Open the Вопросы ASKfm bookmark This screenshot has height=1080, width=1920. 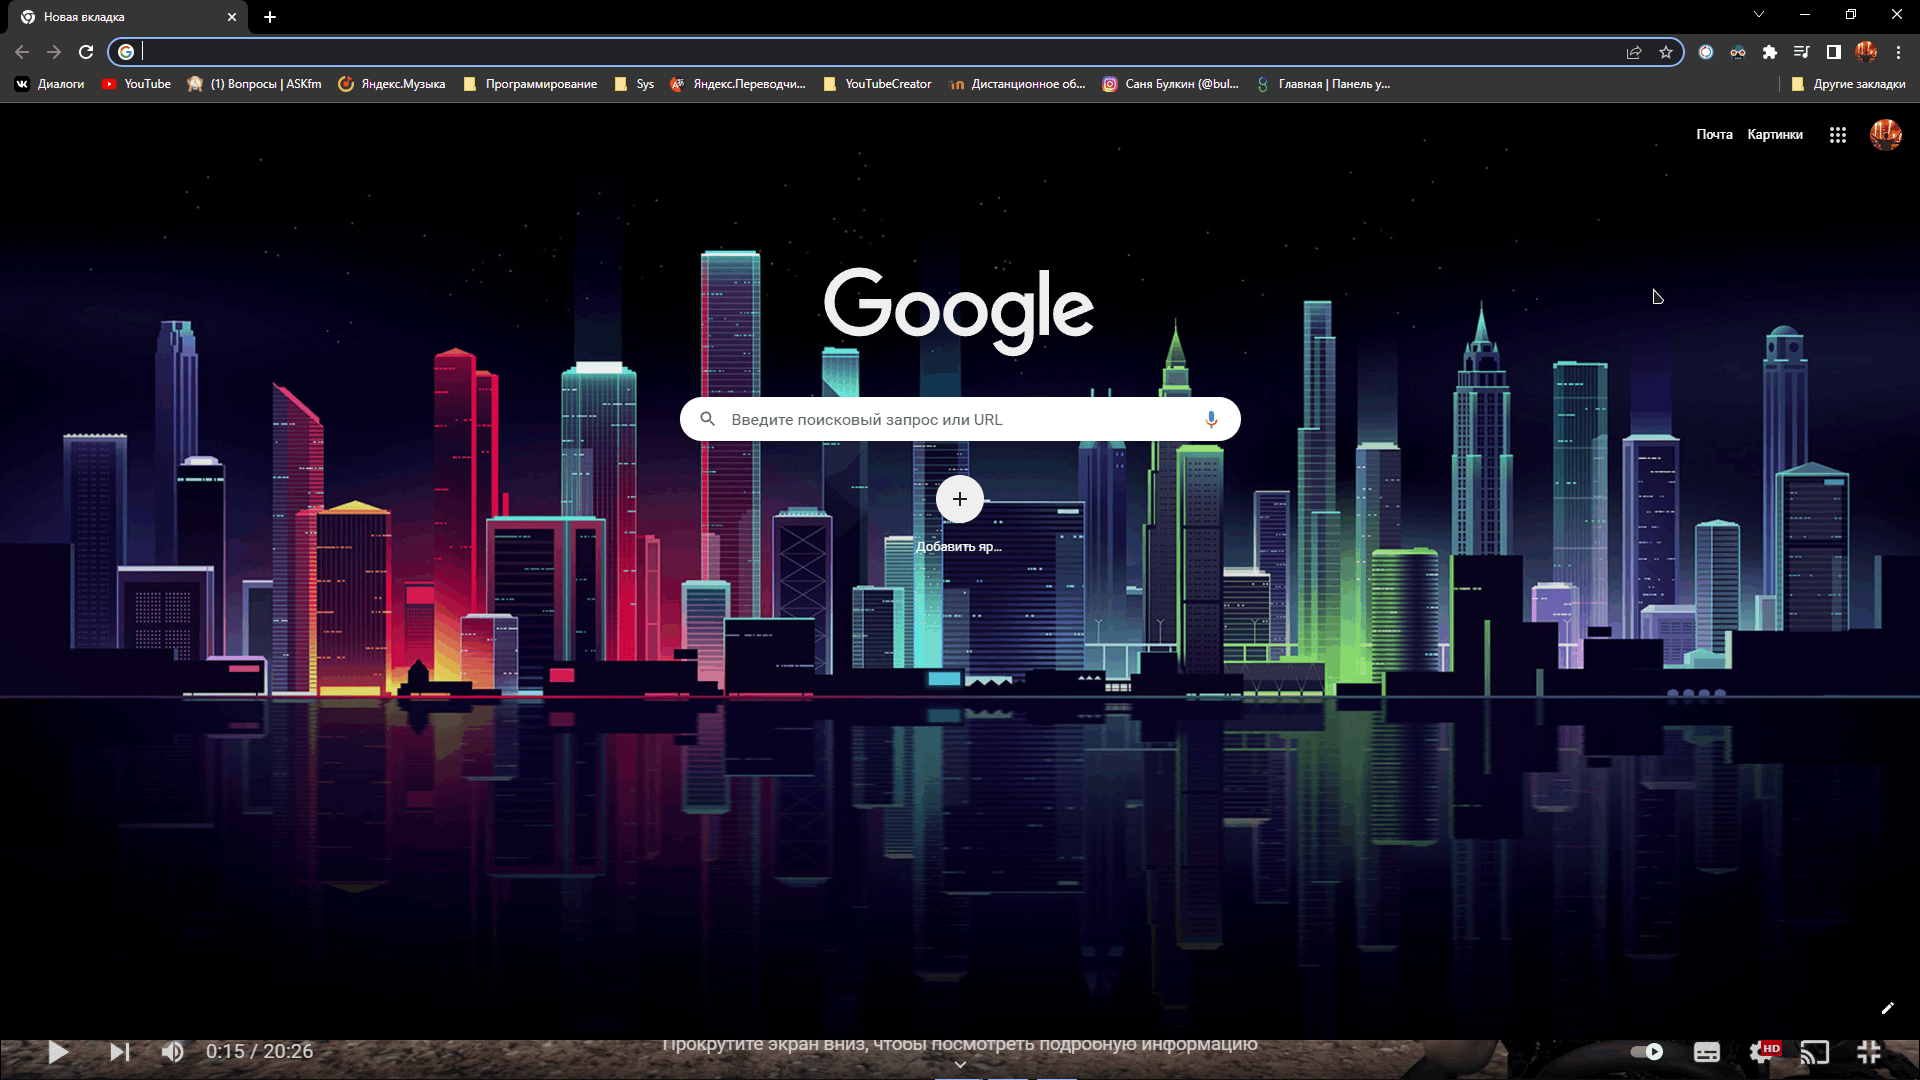[255, 84]
